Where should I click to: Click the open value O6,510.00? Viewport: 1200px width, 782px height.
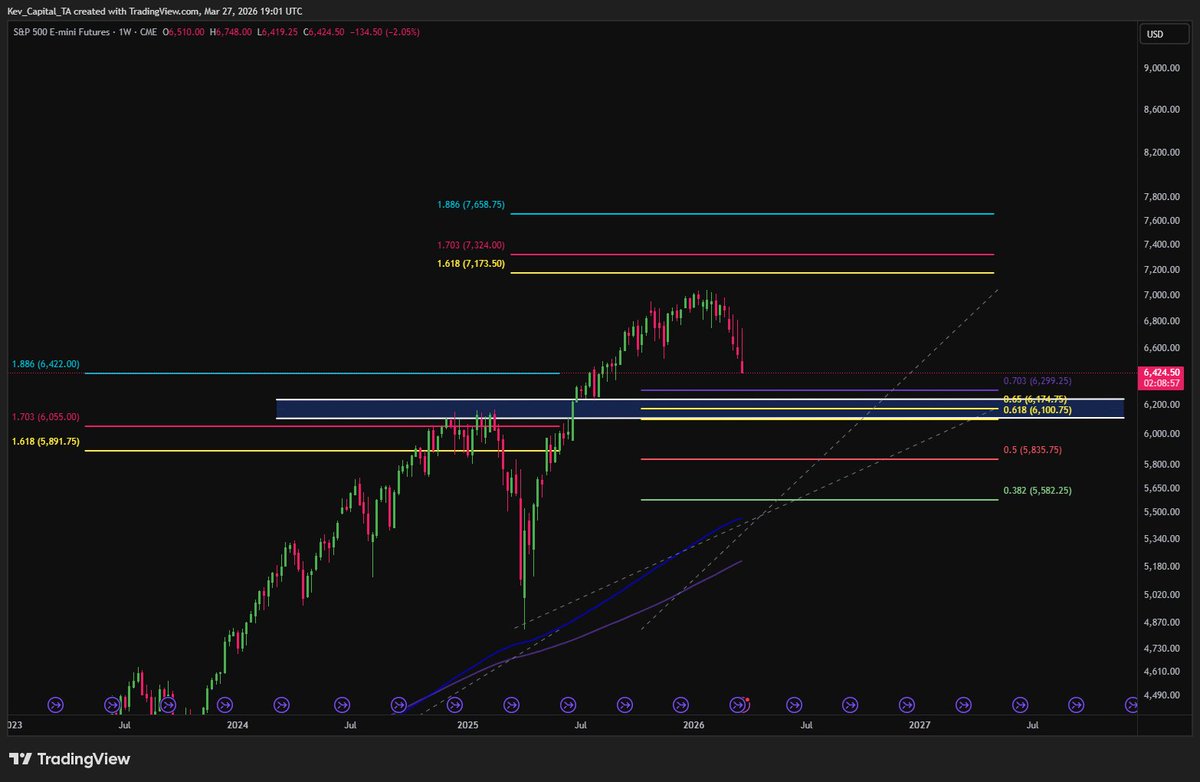point(183,32)
